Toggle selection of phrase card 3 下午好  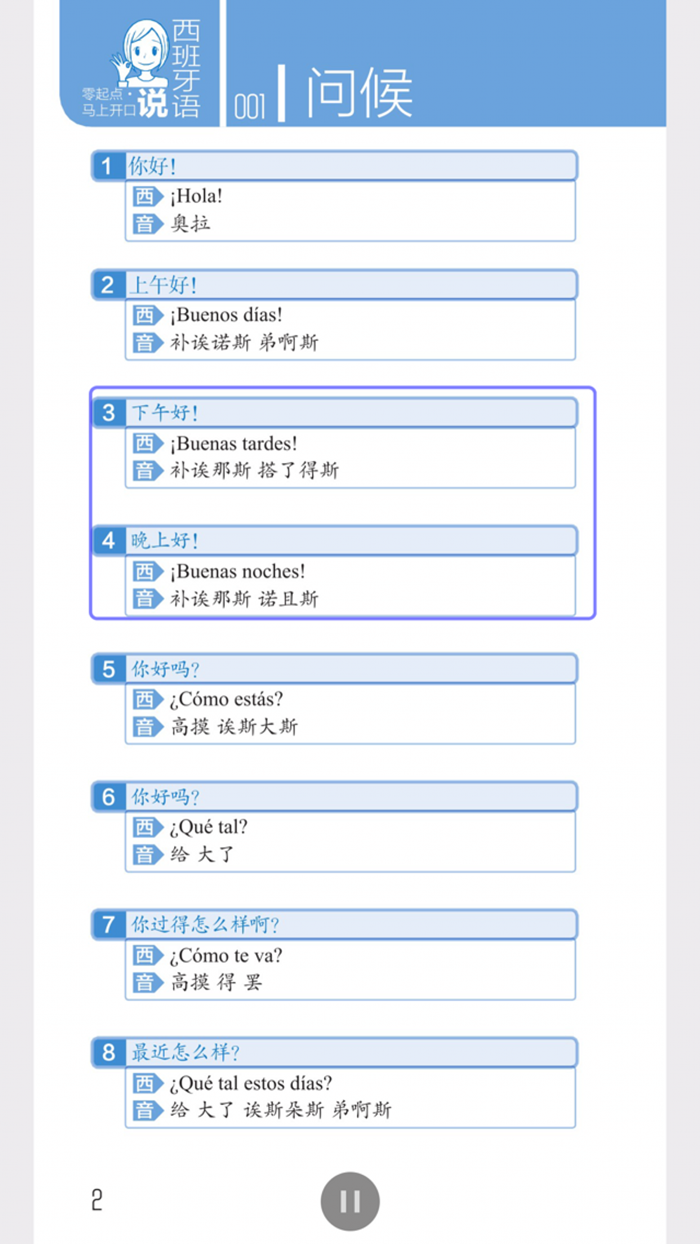350,413
